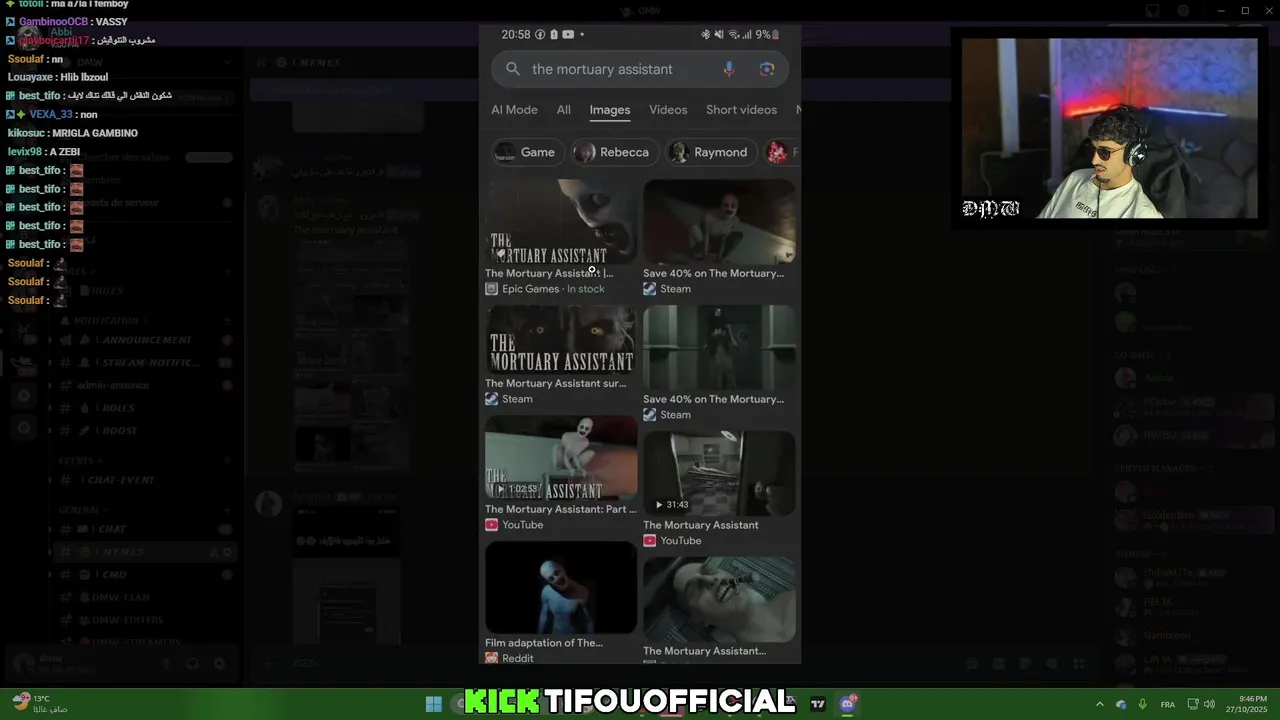Screen dimensions: 1280x720
Task: Open the first Steam 'Save 40%' image
Action: coord(719,221)
